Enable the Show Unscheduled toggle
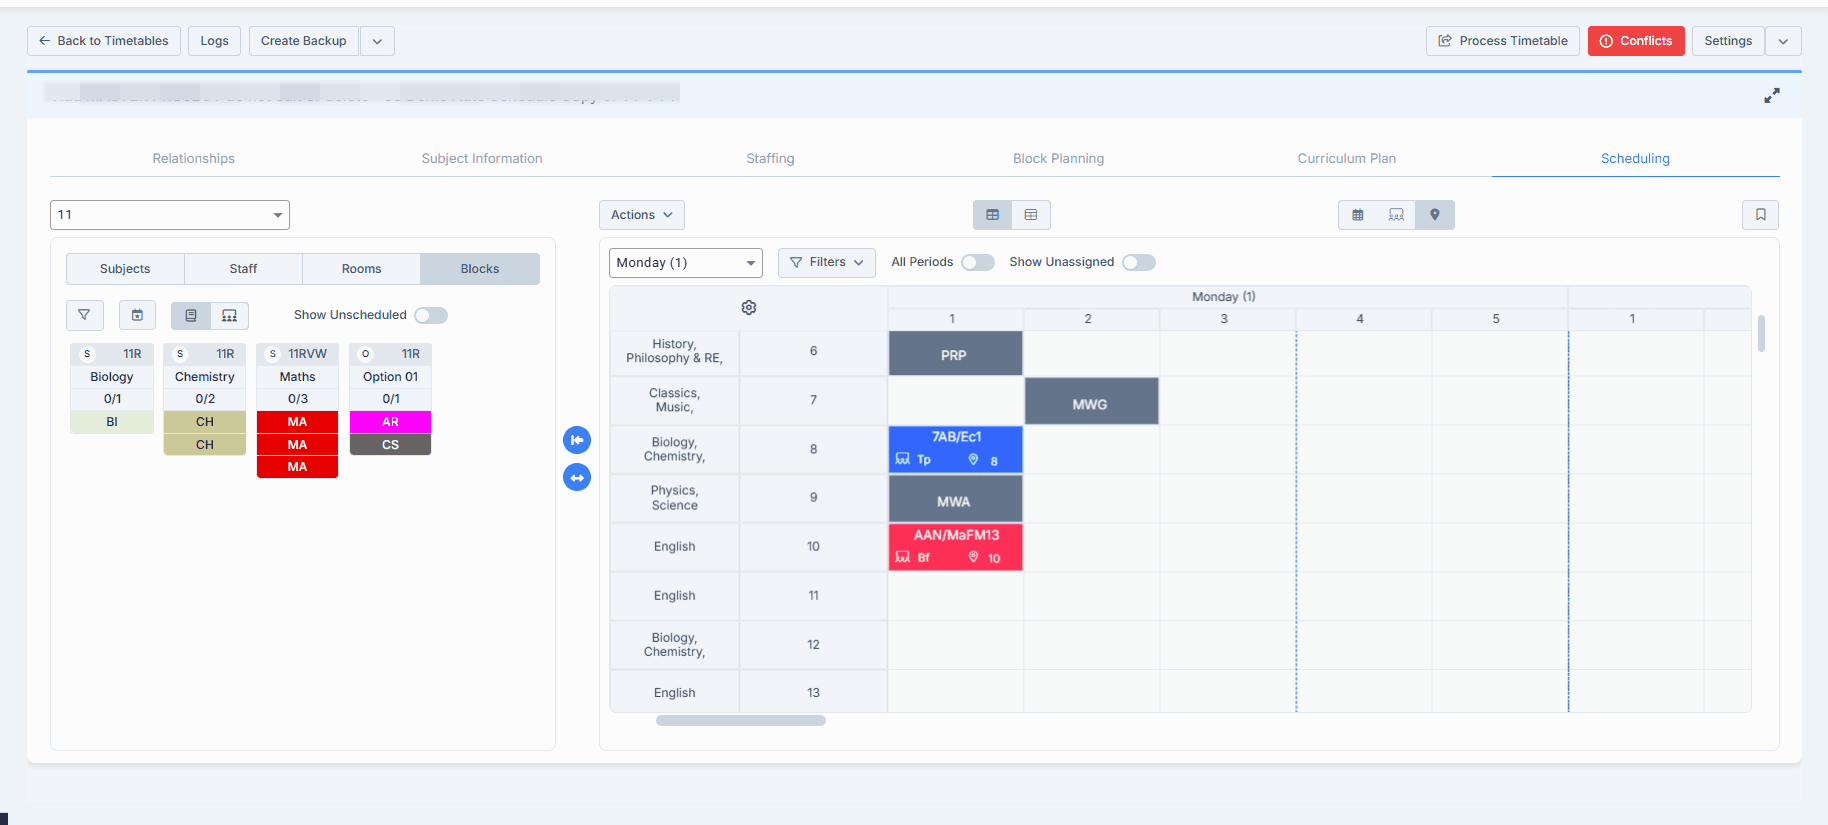Screen dimensions: 1828x825 click(431, 315)
